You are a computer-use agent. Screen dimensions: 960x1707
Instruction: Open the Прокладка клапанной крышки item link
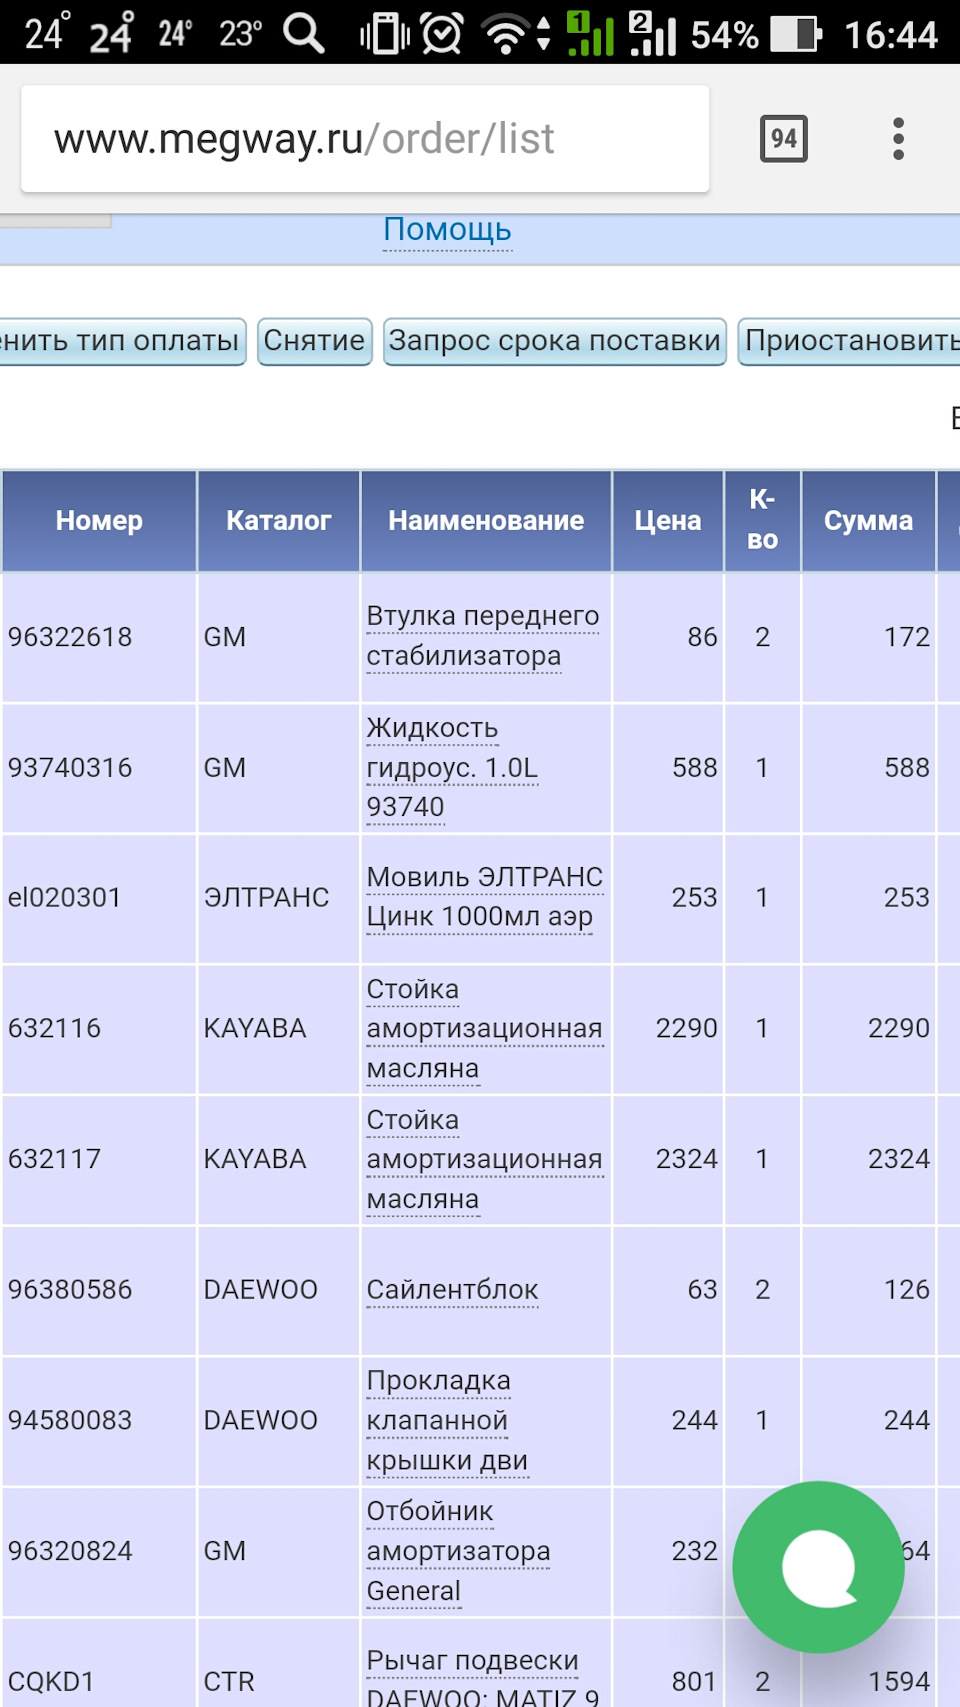(446, 1420)
